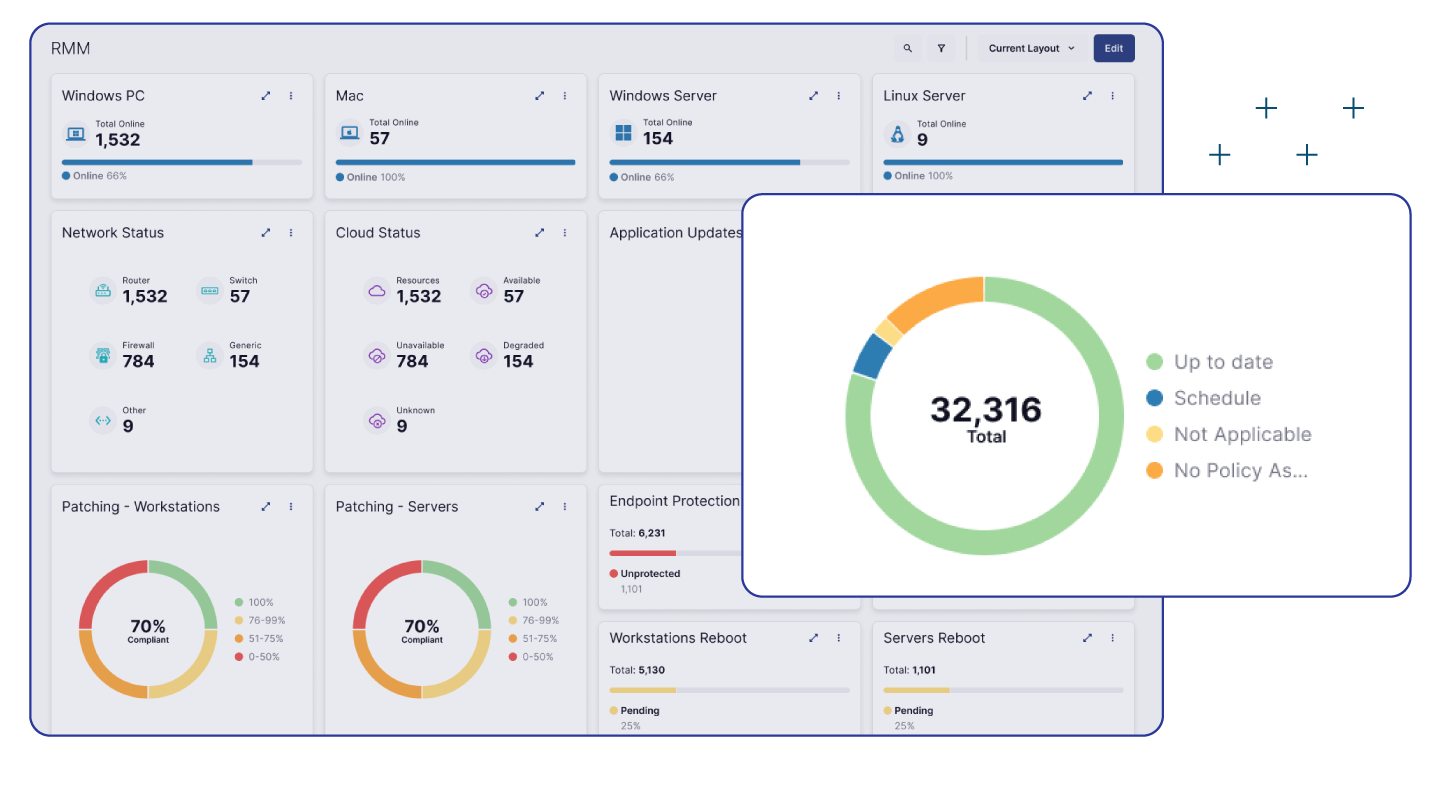Toggle the Not Applicable legend item
Viewport: 1441px width, 801px height.
1241,434
